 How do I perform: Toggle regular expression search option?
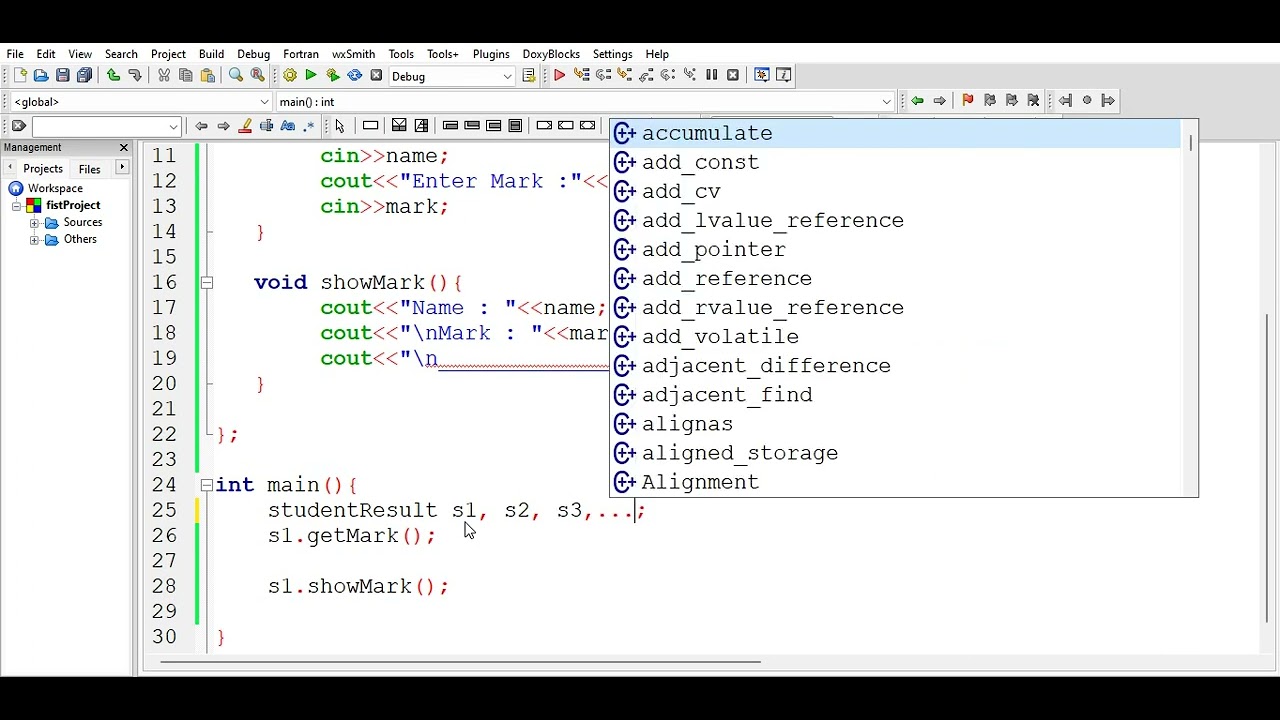tap(309, 126)
